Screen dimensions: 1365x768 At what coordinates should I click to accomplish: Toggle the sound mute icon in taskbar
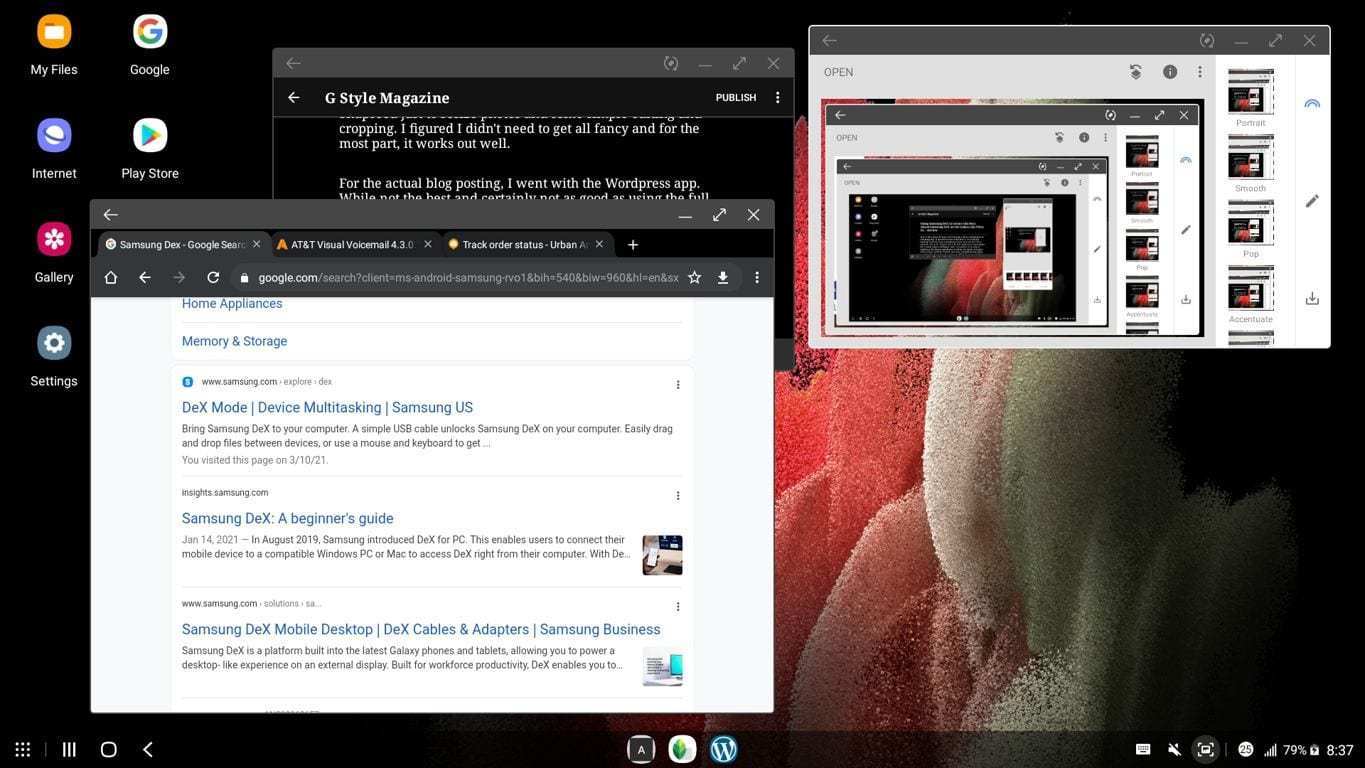click(1174, 749)
